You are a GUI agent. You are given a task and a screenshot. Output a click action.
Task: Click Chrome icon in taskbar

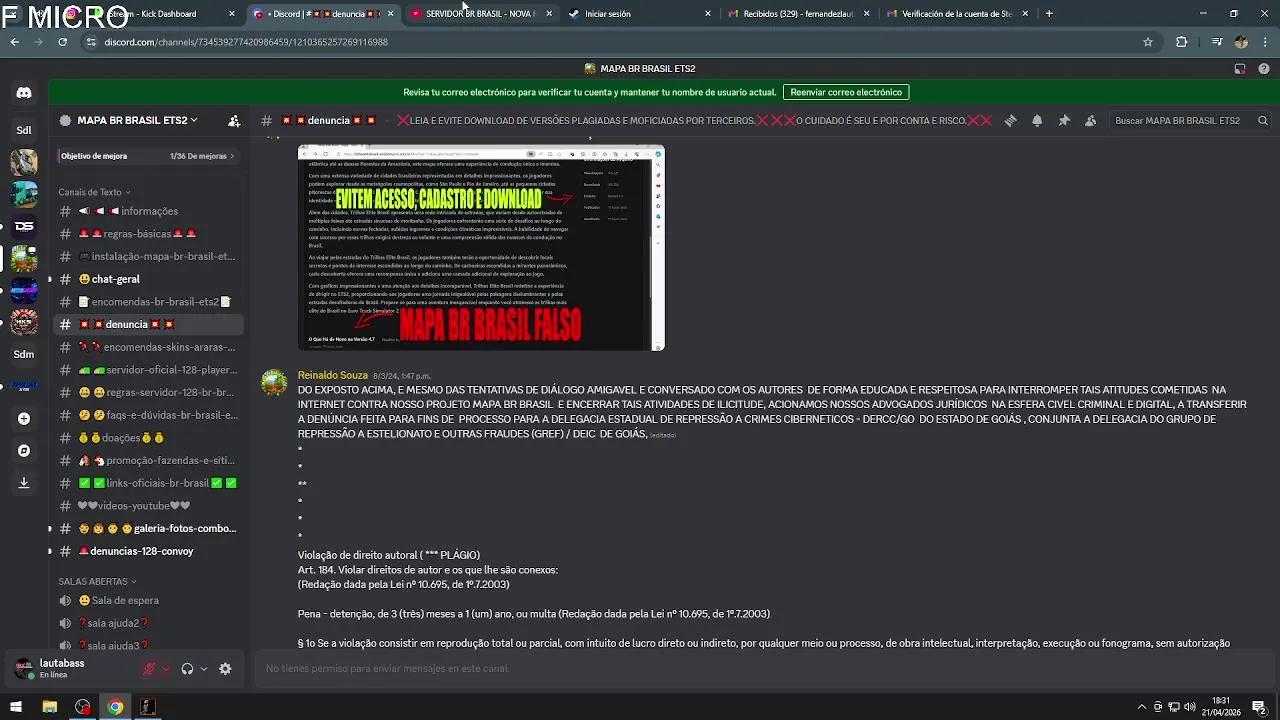[115, 707]
